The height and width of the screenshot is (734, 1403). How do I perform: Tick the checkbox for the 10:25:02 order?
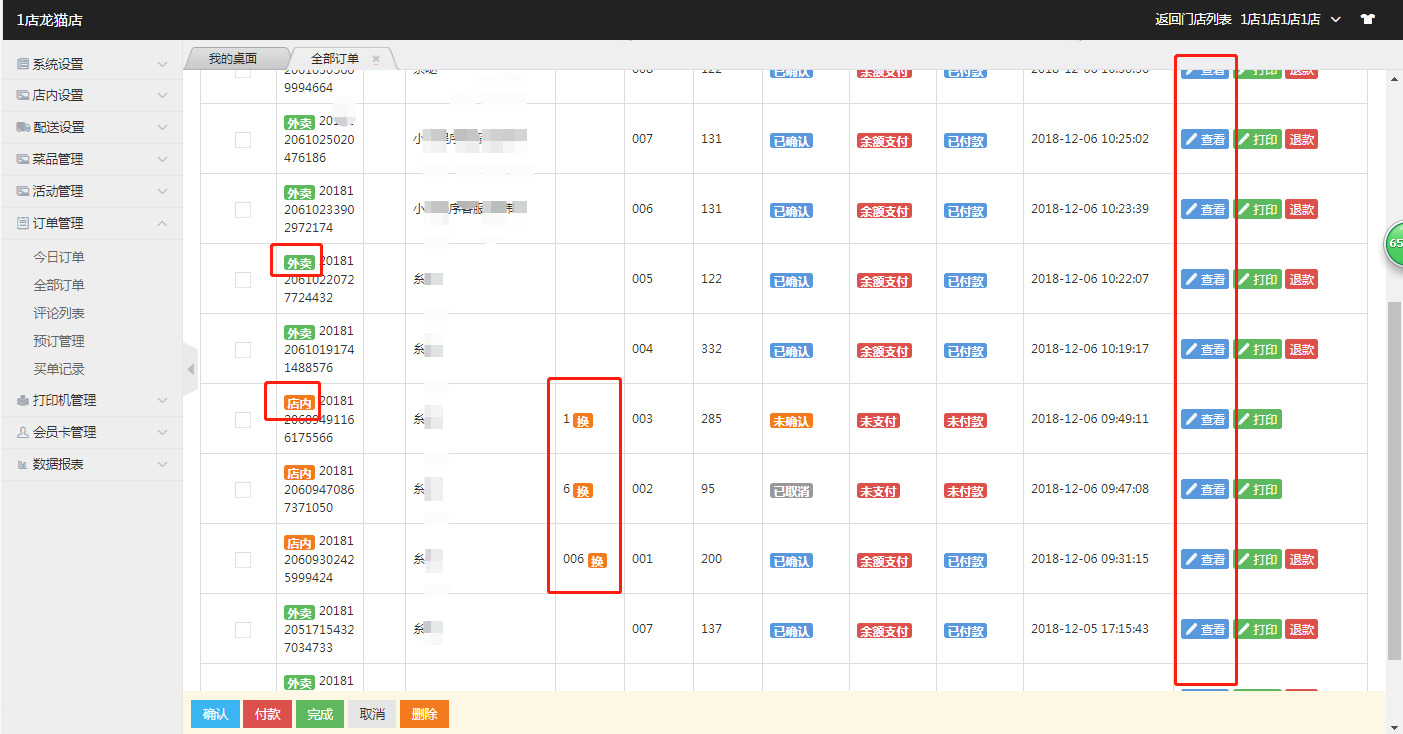click(x=243, y=140)
